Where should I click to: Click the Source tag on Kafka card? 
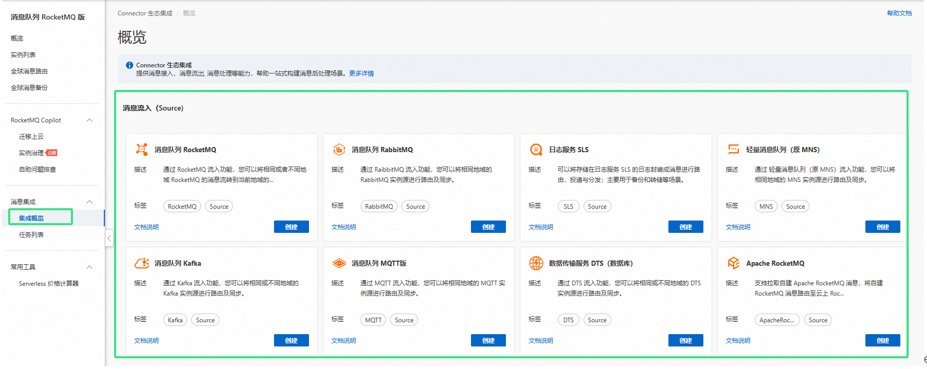205,320
